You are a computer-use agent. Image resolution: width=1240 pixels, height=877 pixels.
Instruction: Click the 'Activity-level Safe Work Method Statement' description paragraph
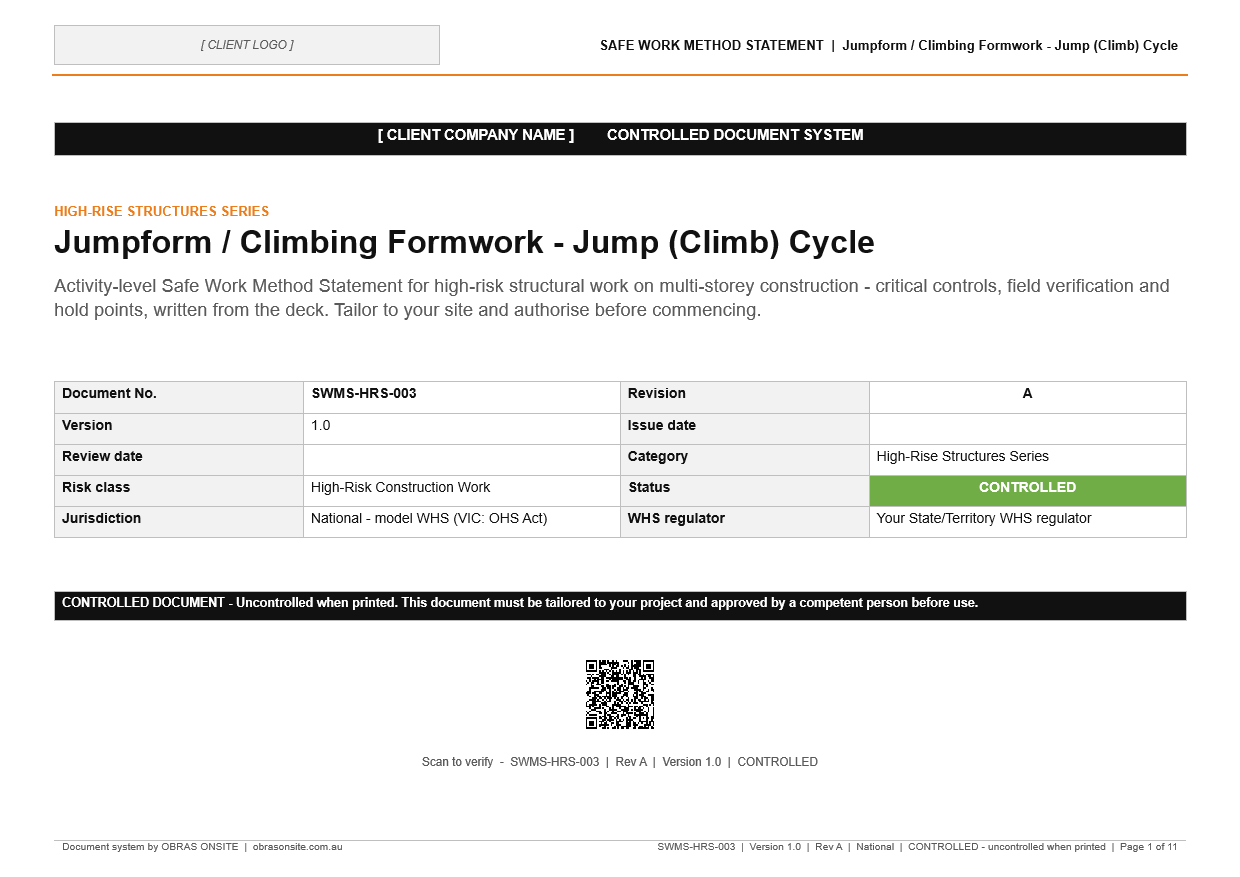tap(612, 298)
